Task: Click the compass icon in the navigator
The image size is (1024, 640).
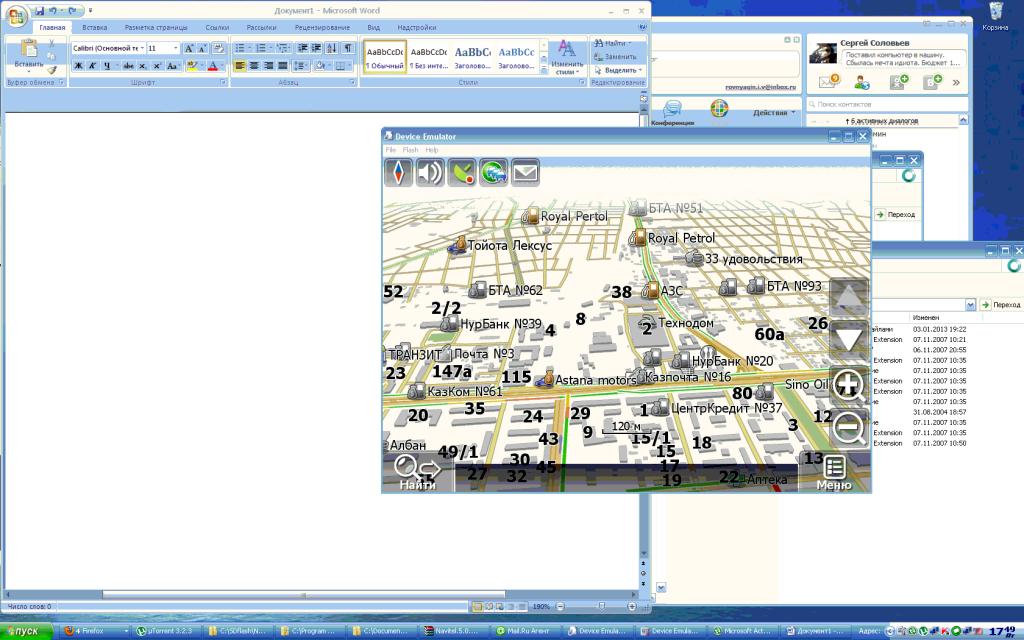Action: pyautogui.click(x=399, y=173)
